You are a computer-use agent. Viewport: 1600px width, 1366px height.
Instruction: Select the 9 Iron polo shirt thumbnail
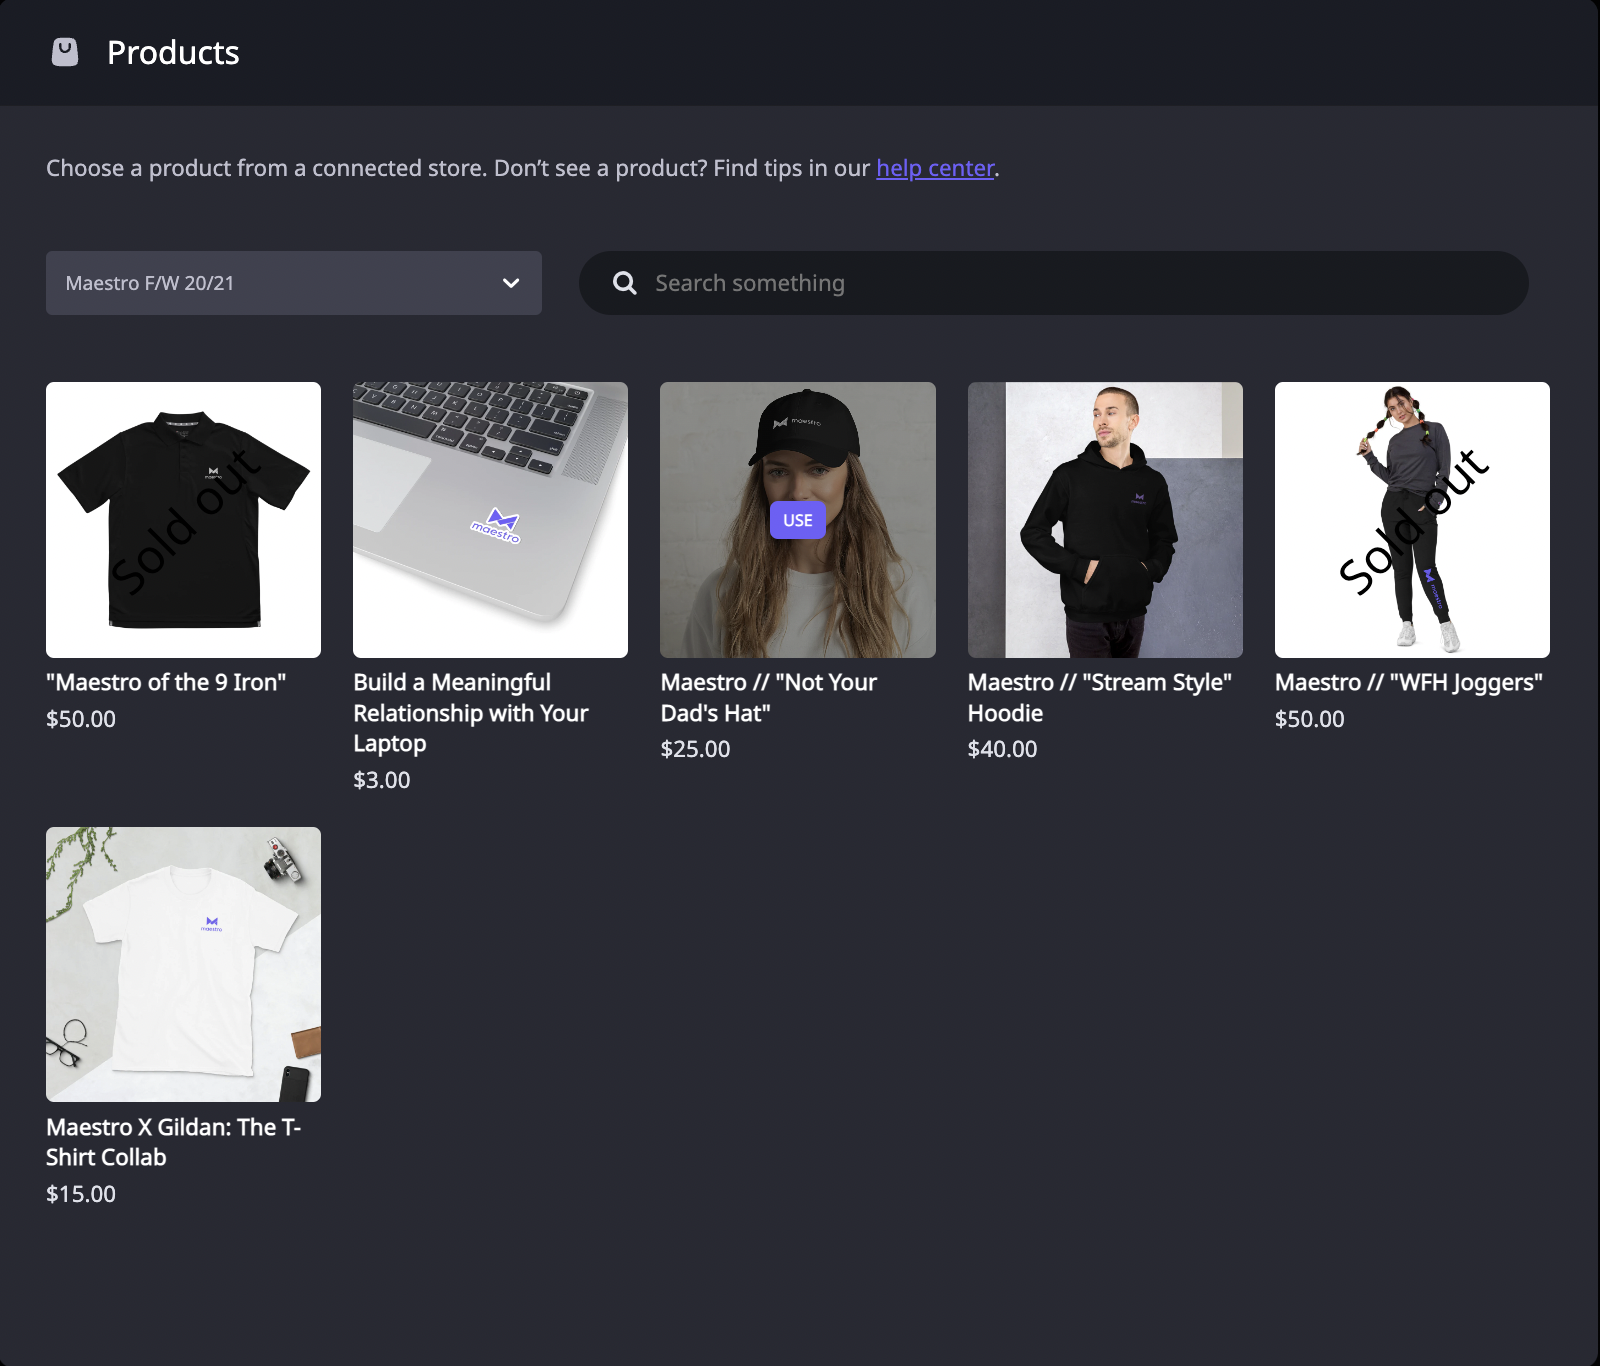point(184,520)
